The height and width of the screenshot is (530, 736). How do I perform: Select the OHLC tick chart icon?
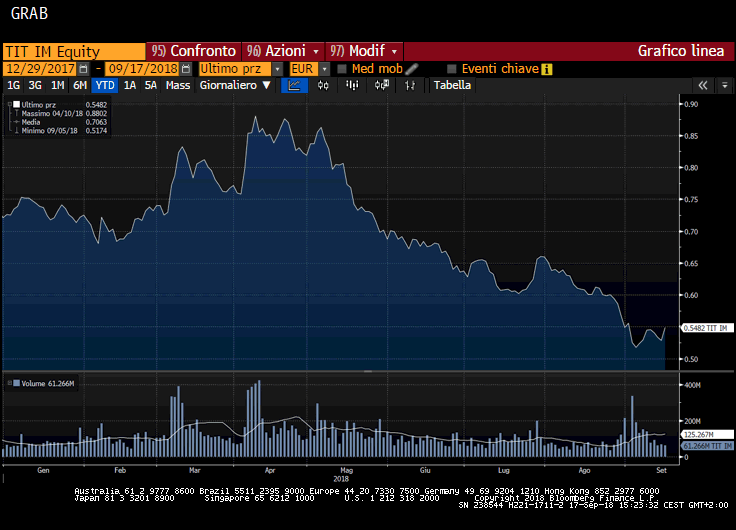(410, 85)
